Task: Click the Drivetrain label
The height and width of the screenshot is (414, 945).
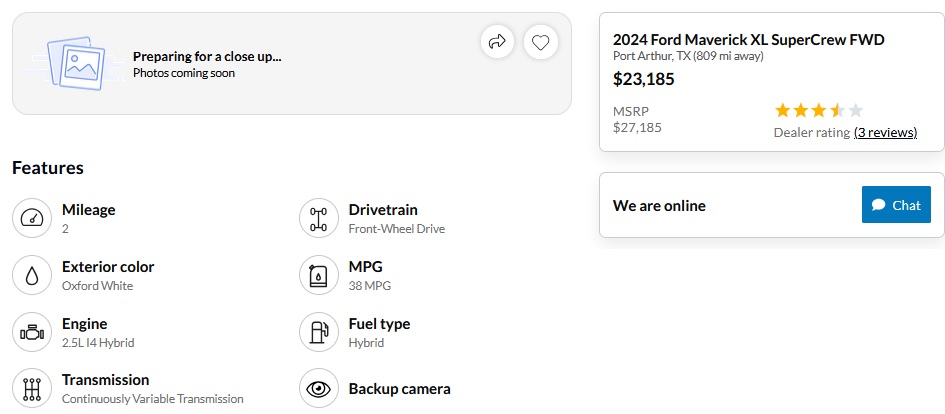Action: [x=383, y=210]
